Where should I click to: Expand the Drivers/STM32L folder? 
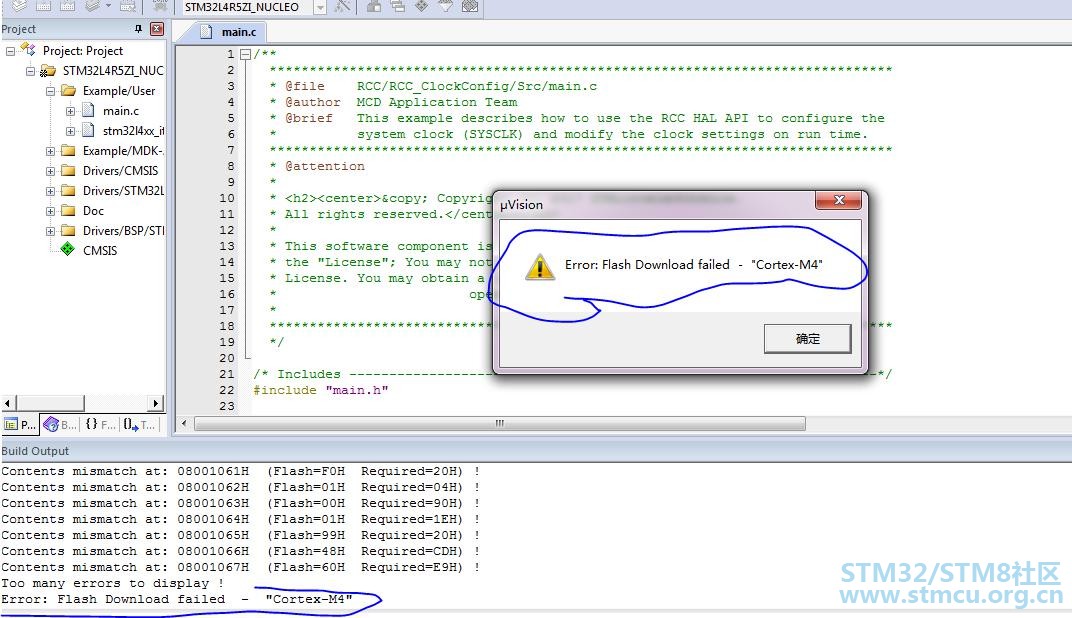pos(50,191)
